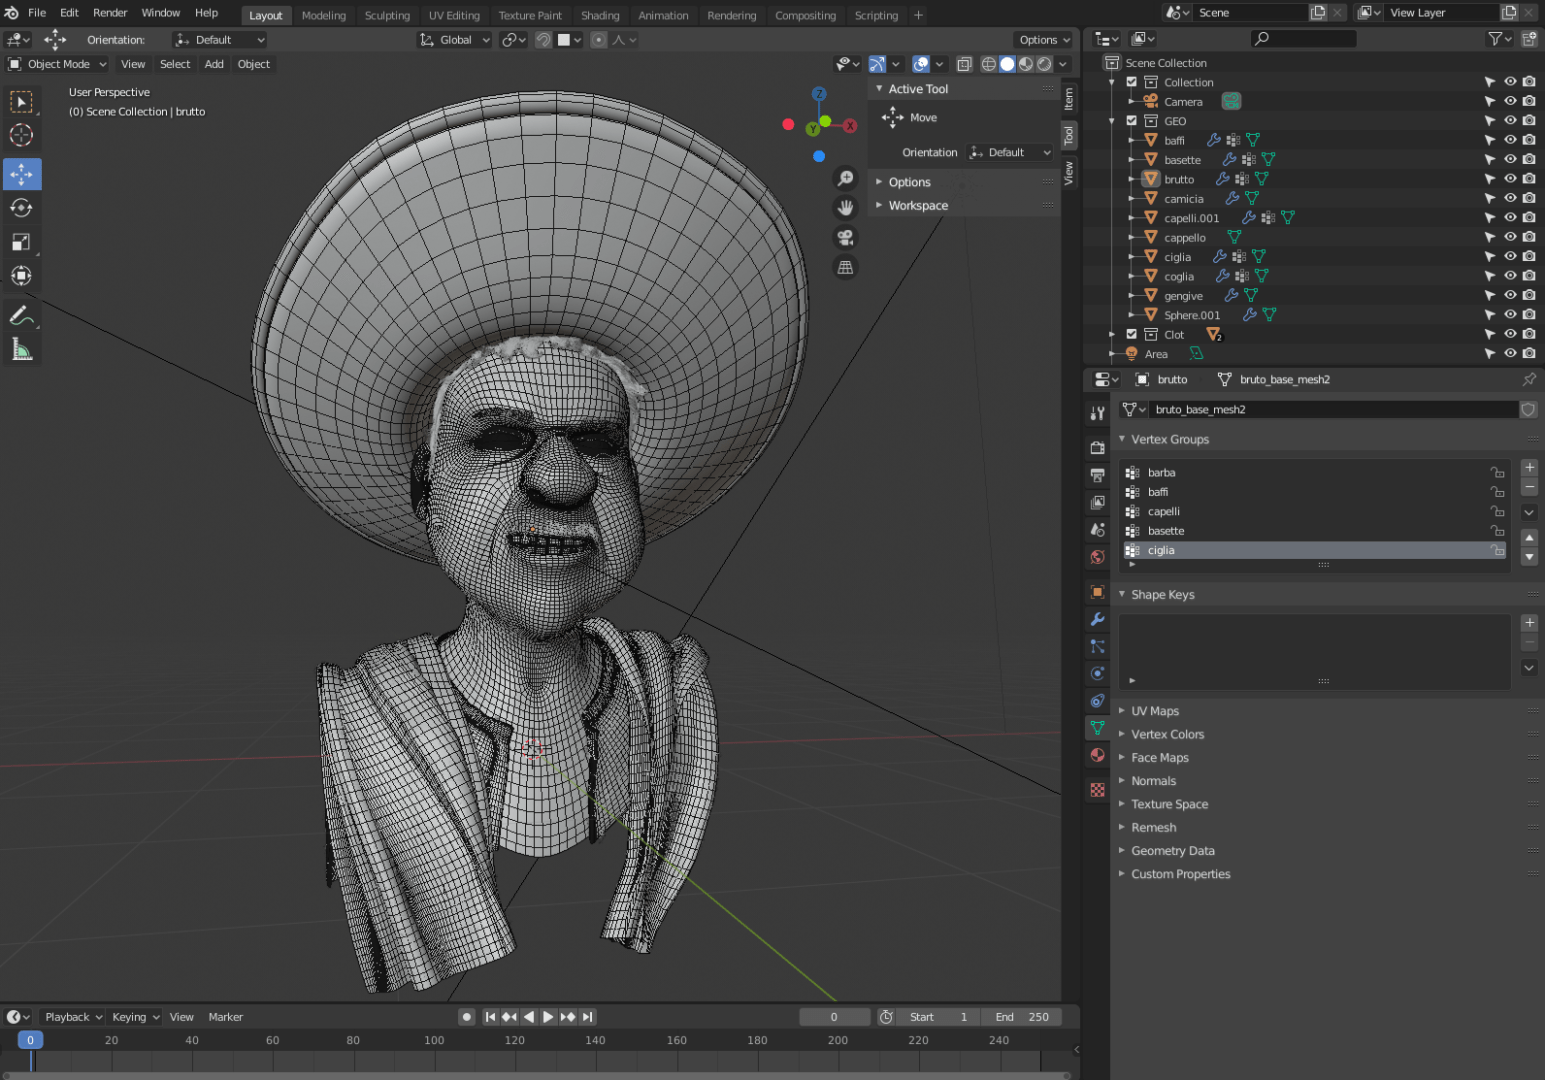Expand the Geometry Data section
Image resolution: width=1545 pixels, height=1080 pixels.
[1172, 851]
